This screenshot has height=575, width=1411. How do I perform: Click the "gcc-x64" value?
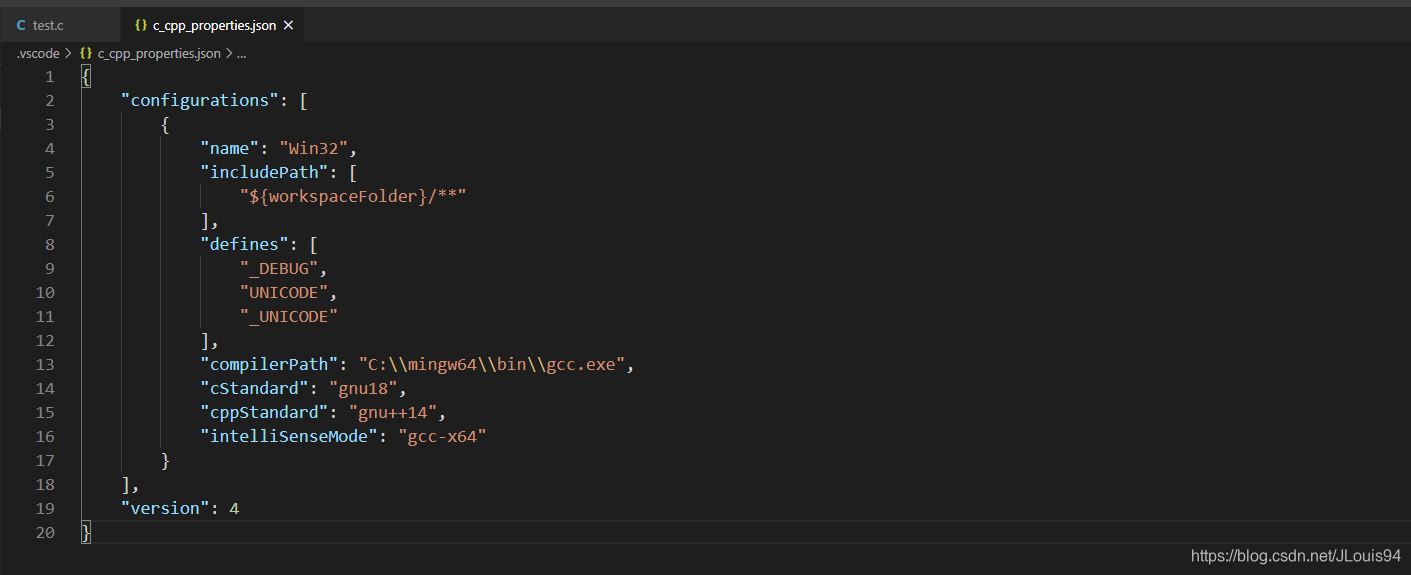pyautogui.click(x=443, y=436)
